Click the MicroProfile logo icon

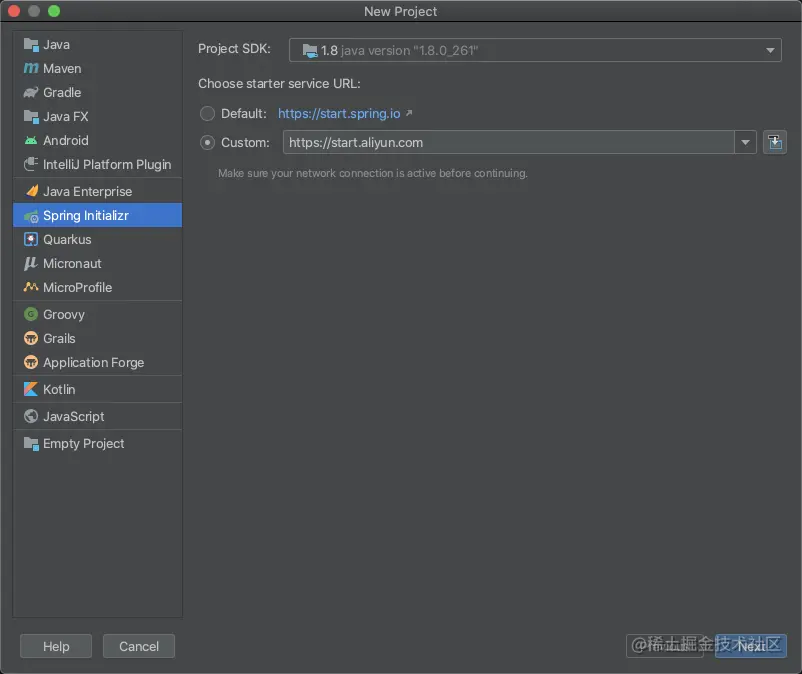pyautogui.click(x=31, y=287)
